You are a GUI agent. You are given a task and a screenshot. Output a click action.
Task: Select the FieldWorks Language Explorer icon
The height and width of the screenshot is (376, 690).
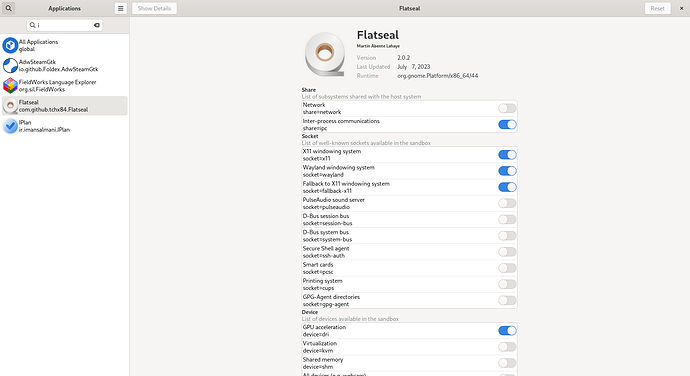click(10, 85)
